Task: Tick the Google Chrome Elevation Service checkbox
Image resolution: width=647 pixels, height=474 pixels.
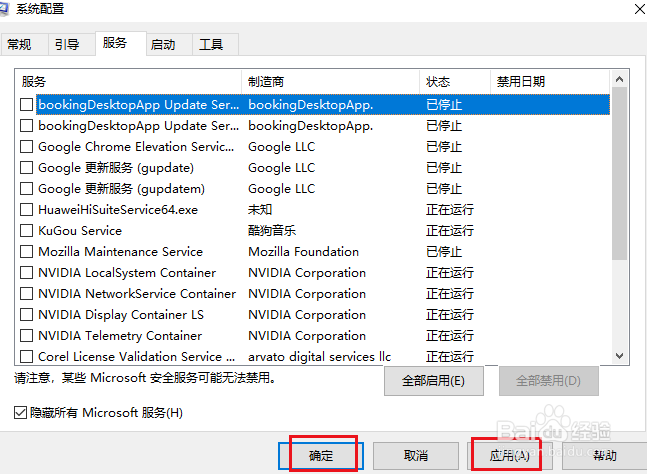Action: coord(26,146)
